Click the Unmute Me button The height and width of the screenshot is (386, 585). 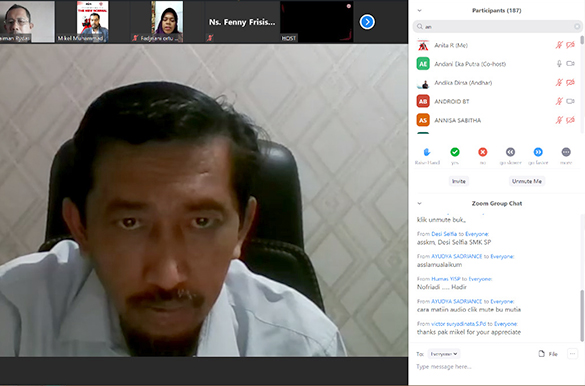(x=526, y=181)
